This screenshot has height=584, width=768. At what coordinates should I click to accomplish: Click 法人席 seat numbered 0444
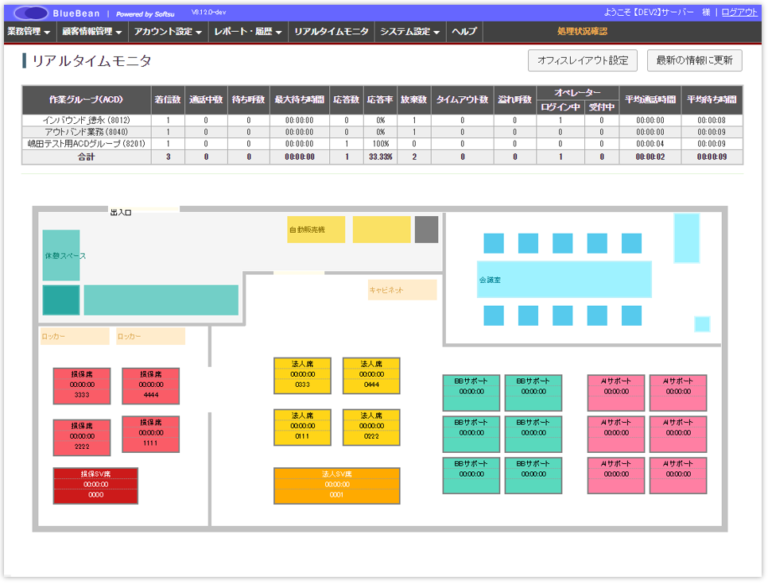(x=371, y=375)
